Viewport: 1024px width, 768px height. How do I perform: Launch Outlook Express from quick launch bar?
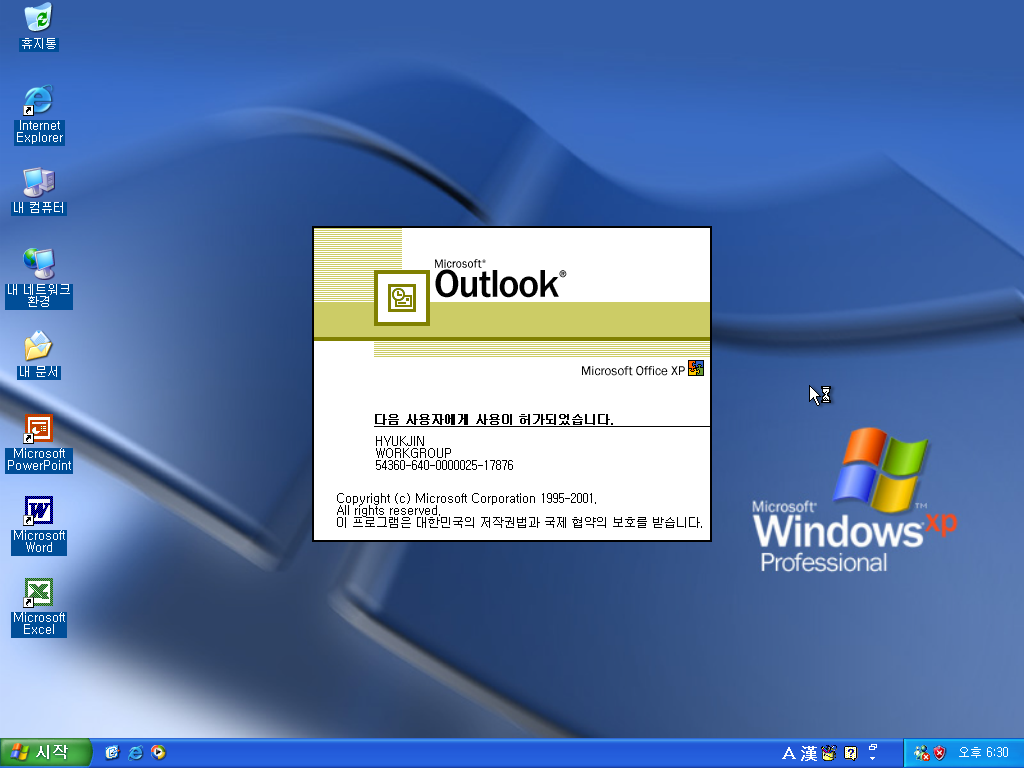coord(112,753)
